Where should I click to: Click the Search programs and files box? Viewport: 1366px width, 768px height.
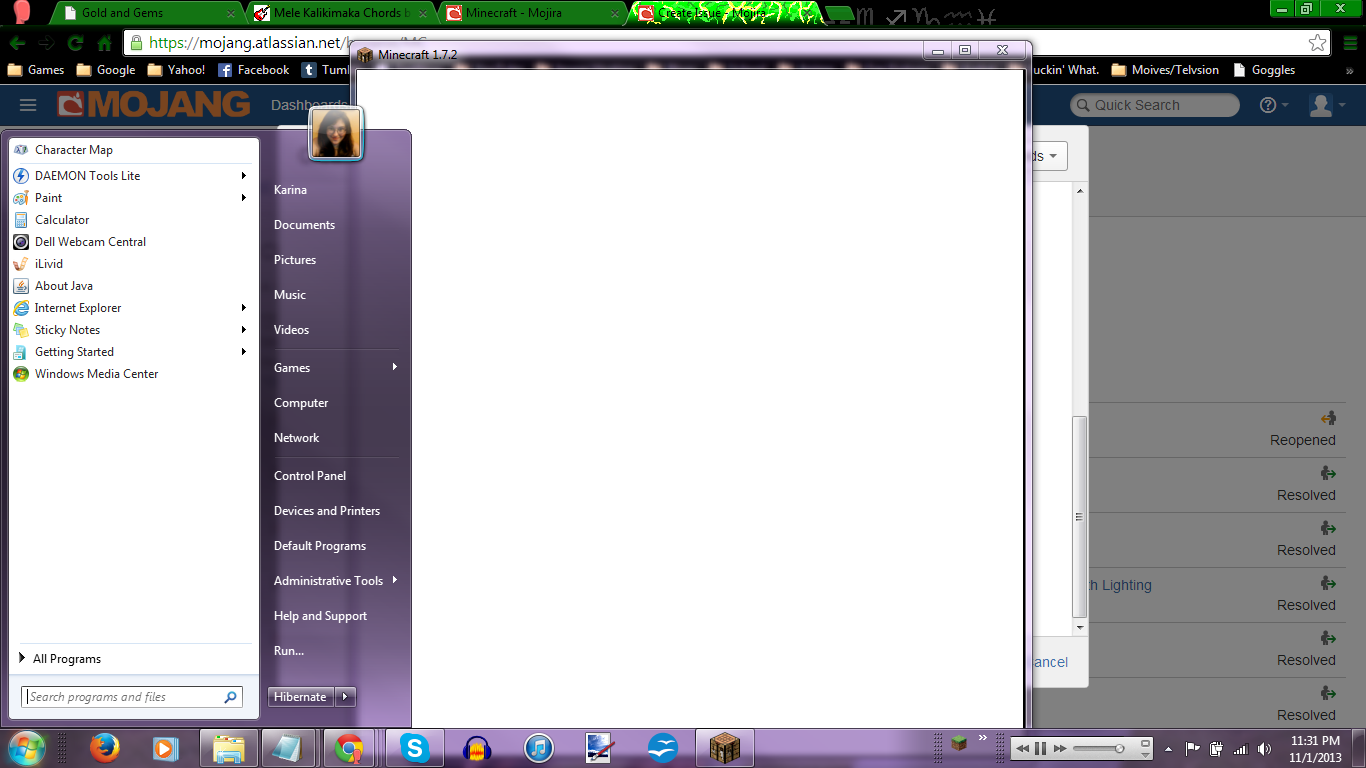[132, 697]
